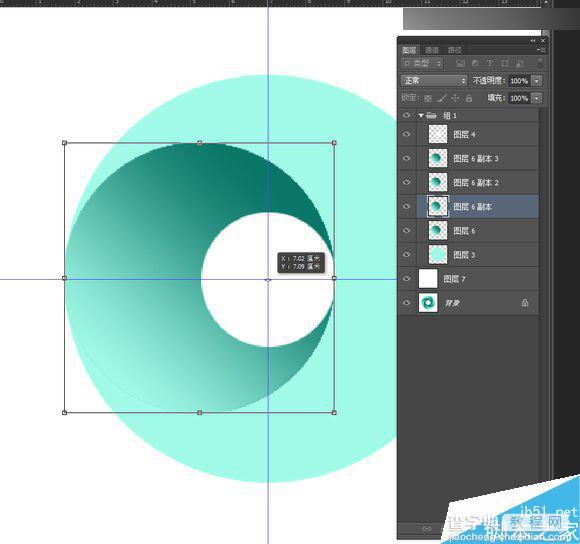Collapse the 组 1 group triangle

421,116
